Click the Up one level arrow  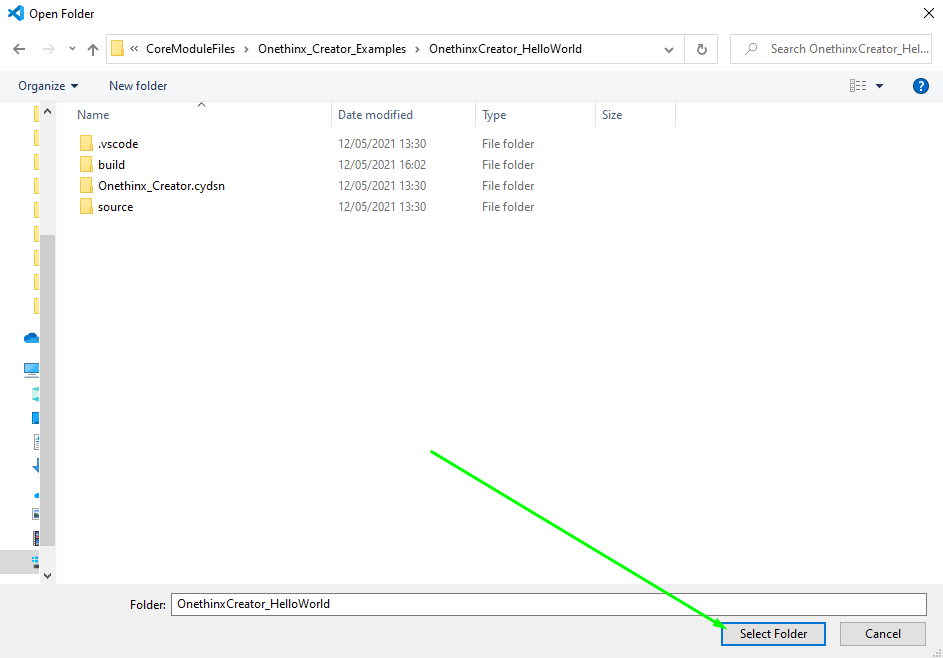[93, 49]
